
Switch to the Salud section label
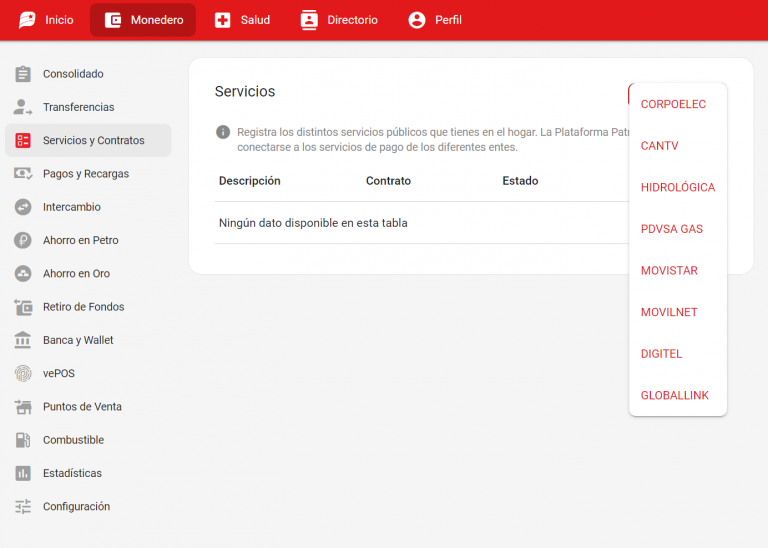(255, 20)
